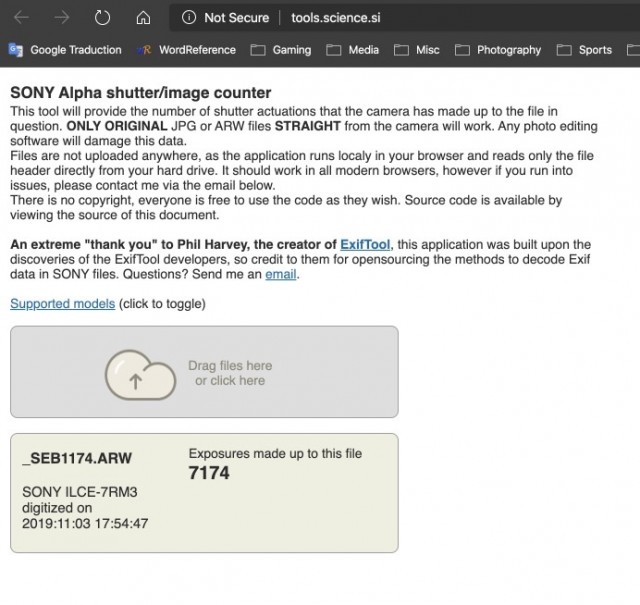The image size is (640, 605).
Task: Reload the page with refresh icon
Action: [x=102, y=17]
